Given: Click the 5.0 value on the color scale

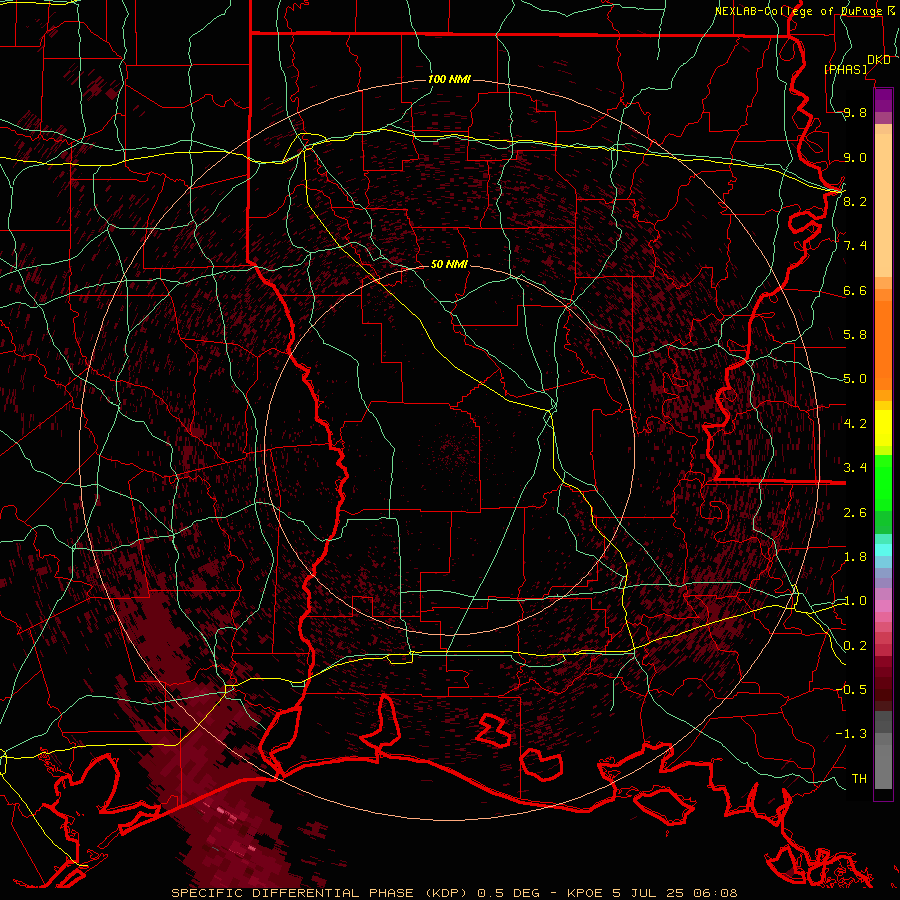Looking at the screenshot, I should tap(854, 379).
